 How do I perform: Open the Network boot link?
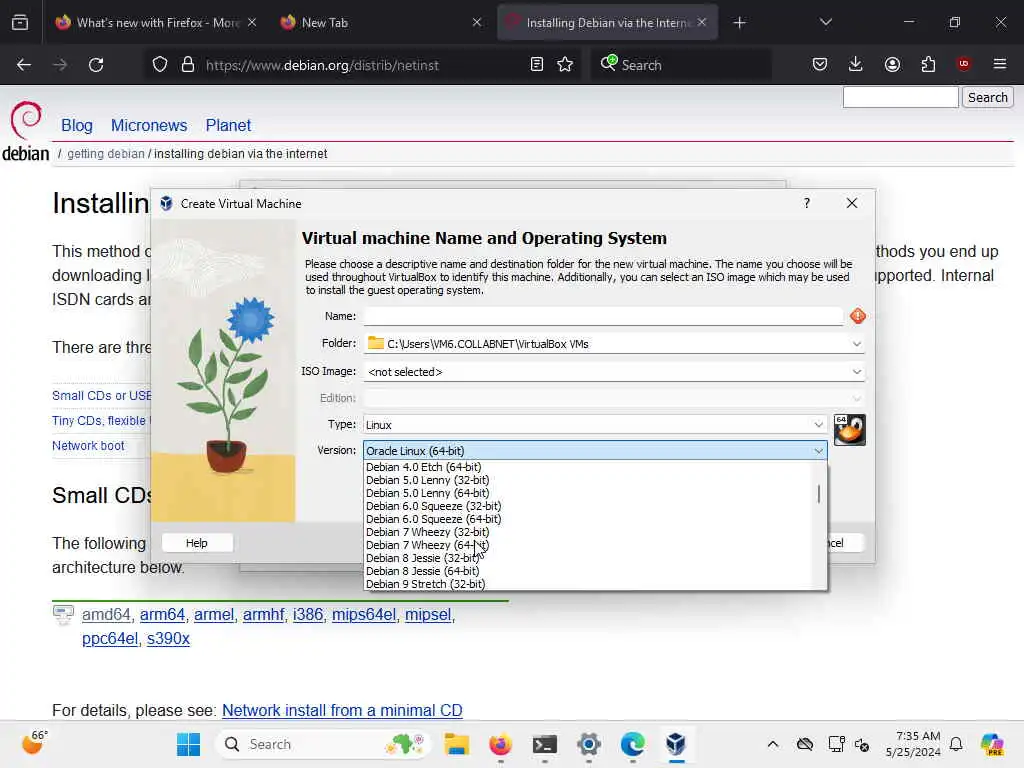[88, 445]
